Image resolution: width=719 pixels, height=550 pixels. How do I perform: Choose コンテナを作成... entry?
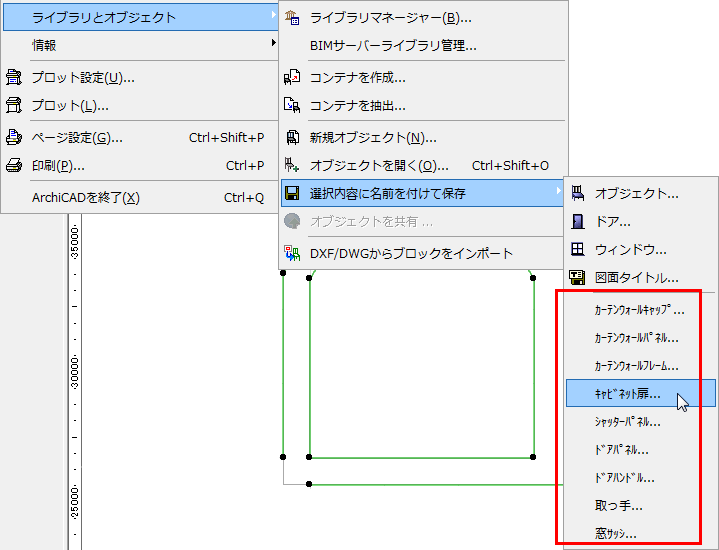[423, 78]
